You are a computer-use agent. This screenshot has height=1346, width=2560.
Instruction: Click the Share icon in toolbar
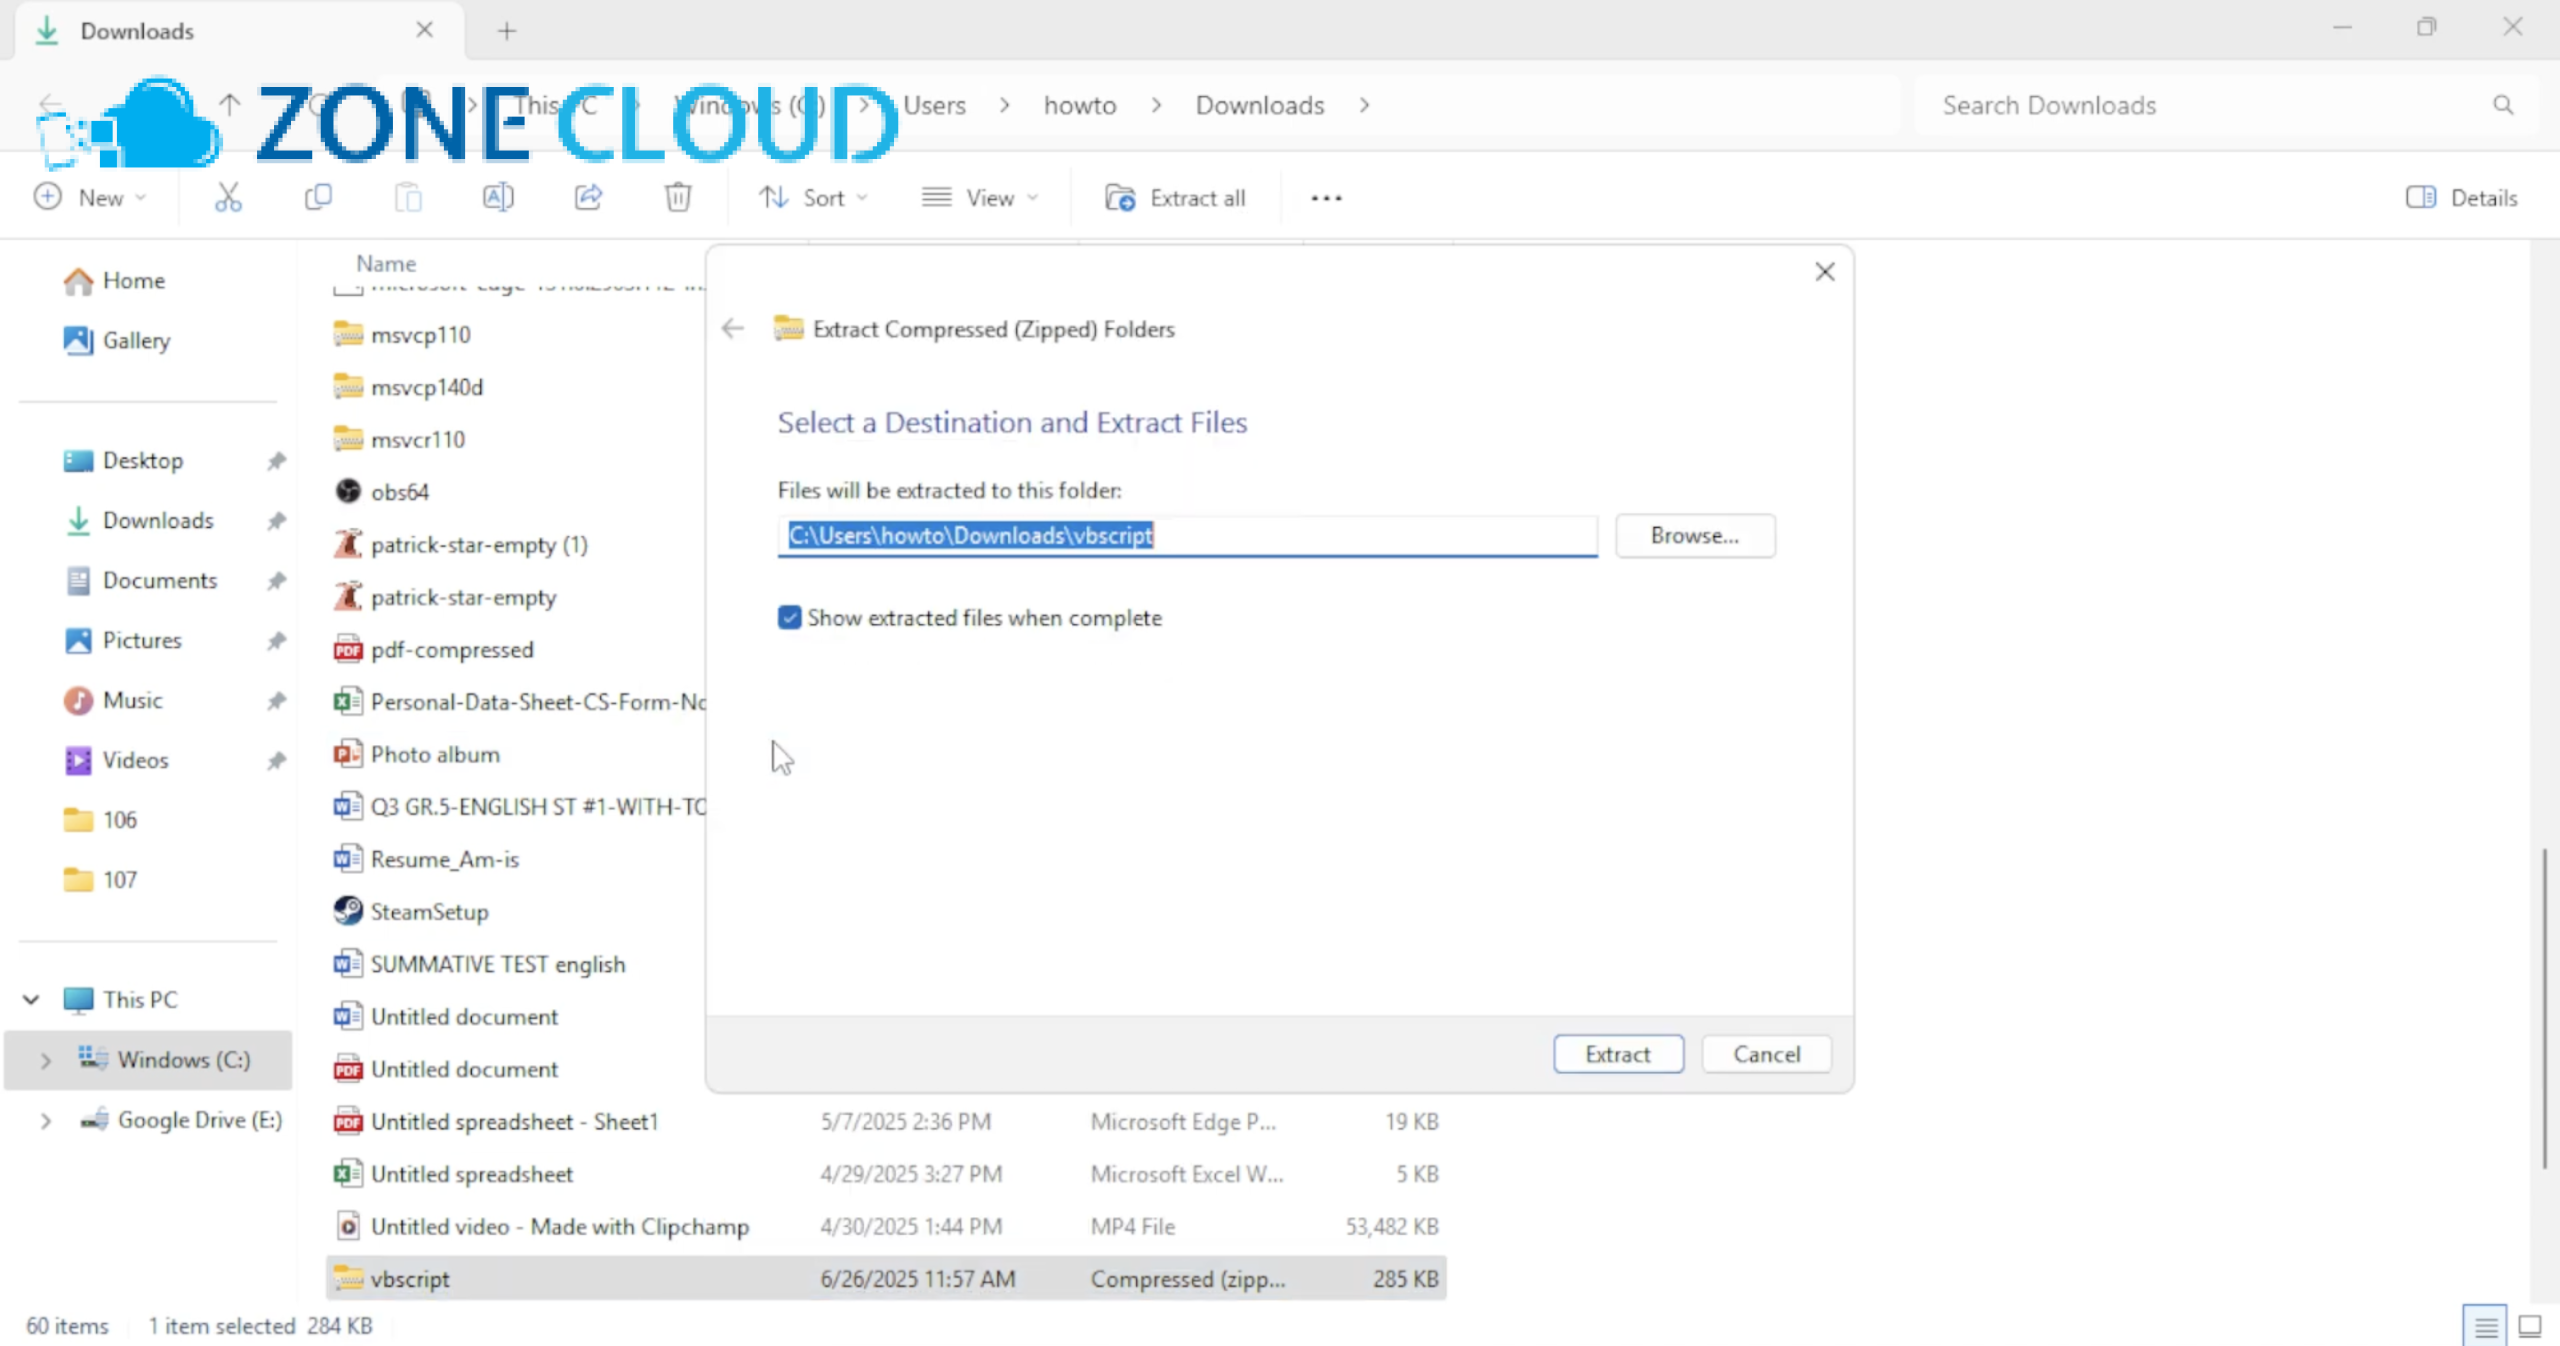pos(588,198)
